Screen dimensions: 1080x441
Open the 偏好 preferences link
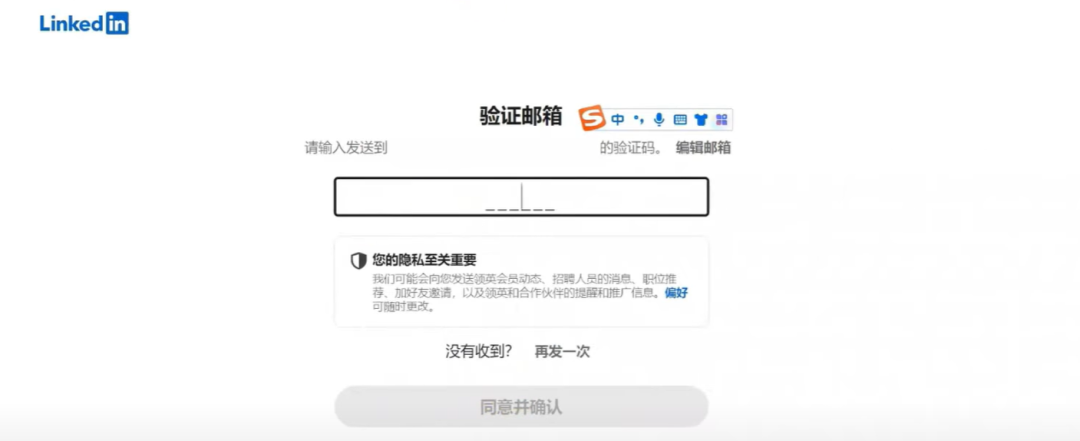(x=676, y=293)
